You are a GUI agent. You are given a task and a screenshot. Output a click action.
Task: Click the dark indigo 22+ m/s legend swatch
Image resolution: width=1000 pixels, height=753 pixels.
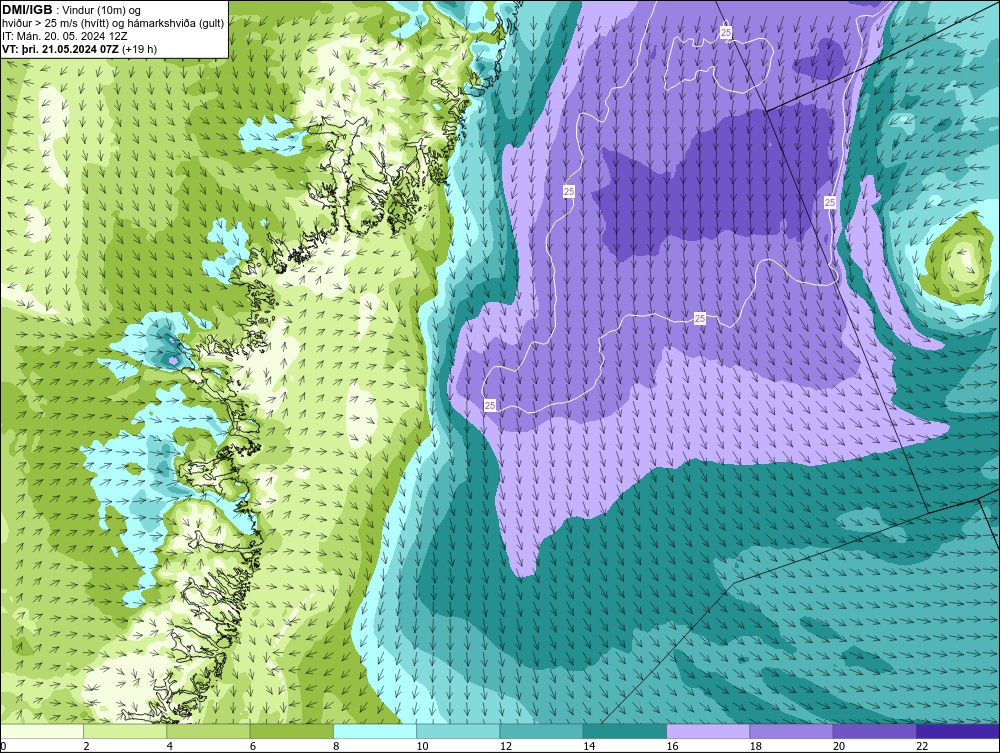coord(958,731)
